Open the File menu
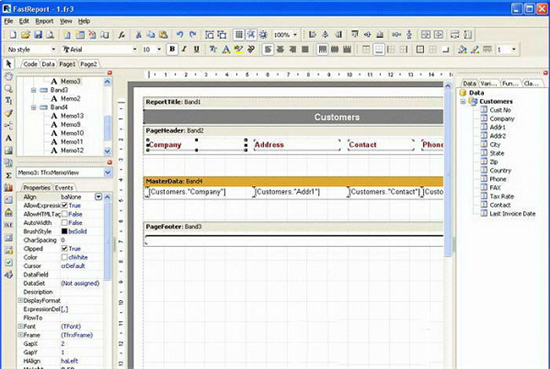 tap(8, 21)
